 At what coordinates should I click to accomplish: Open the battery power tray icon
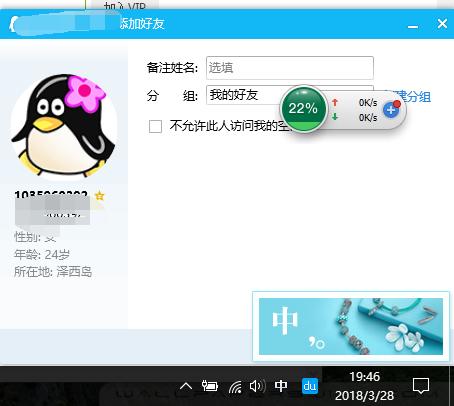[x=210, y=386]
